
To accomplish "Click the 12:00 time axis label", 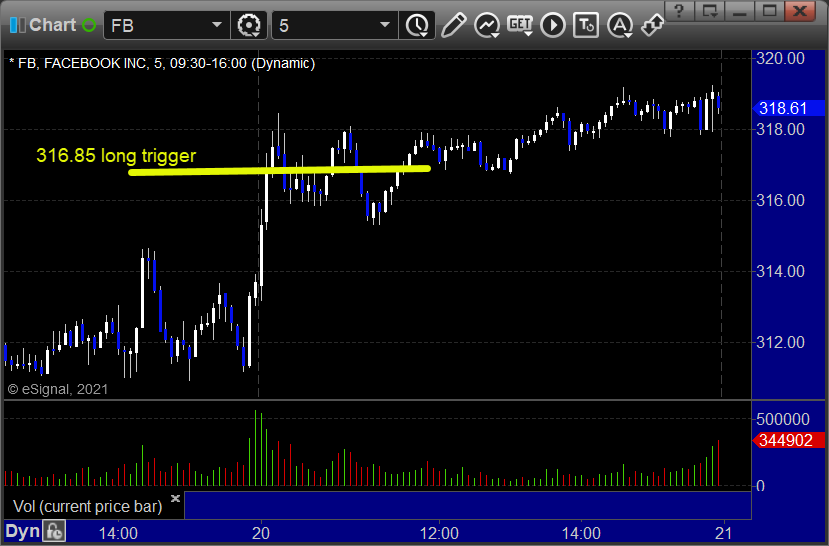I will tap(439, 533).
